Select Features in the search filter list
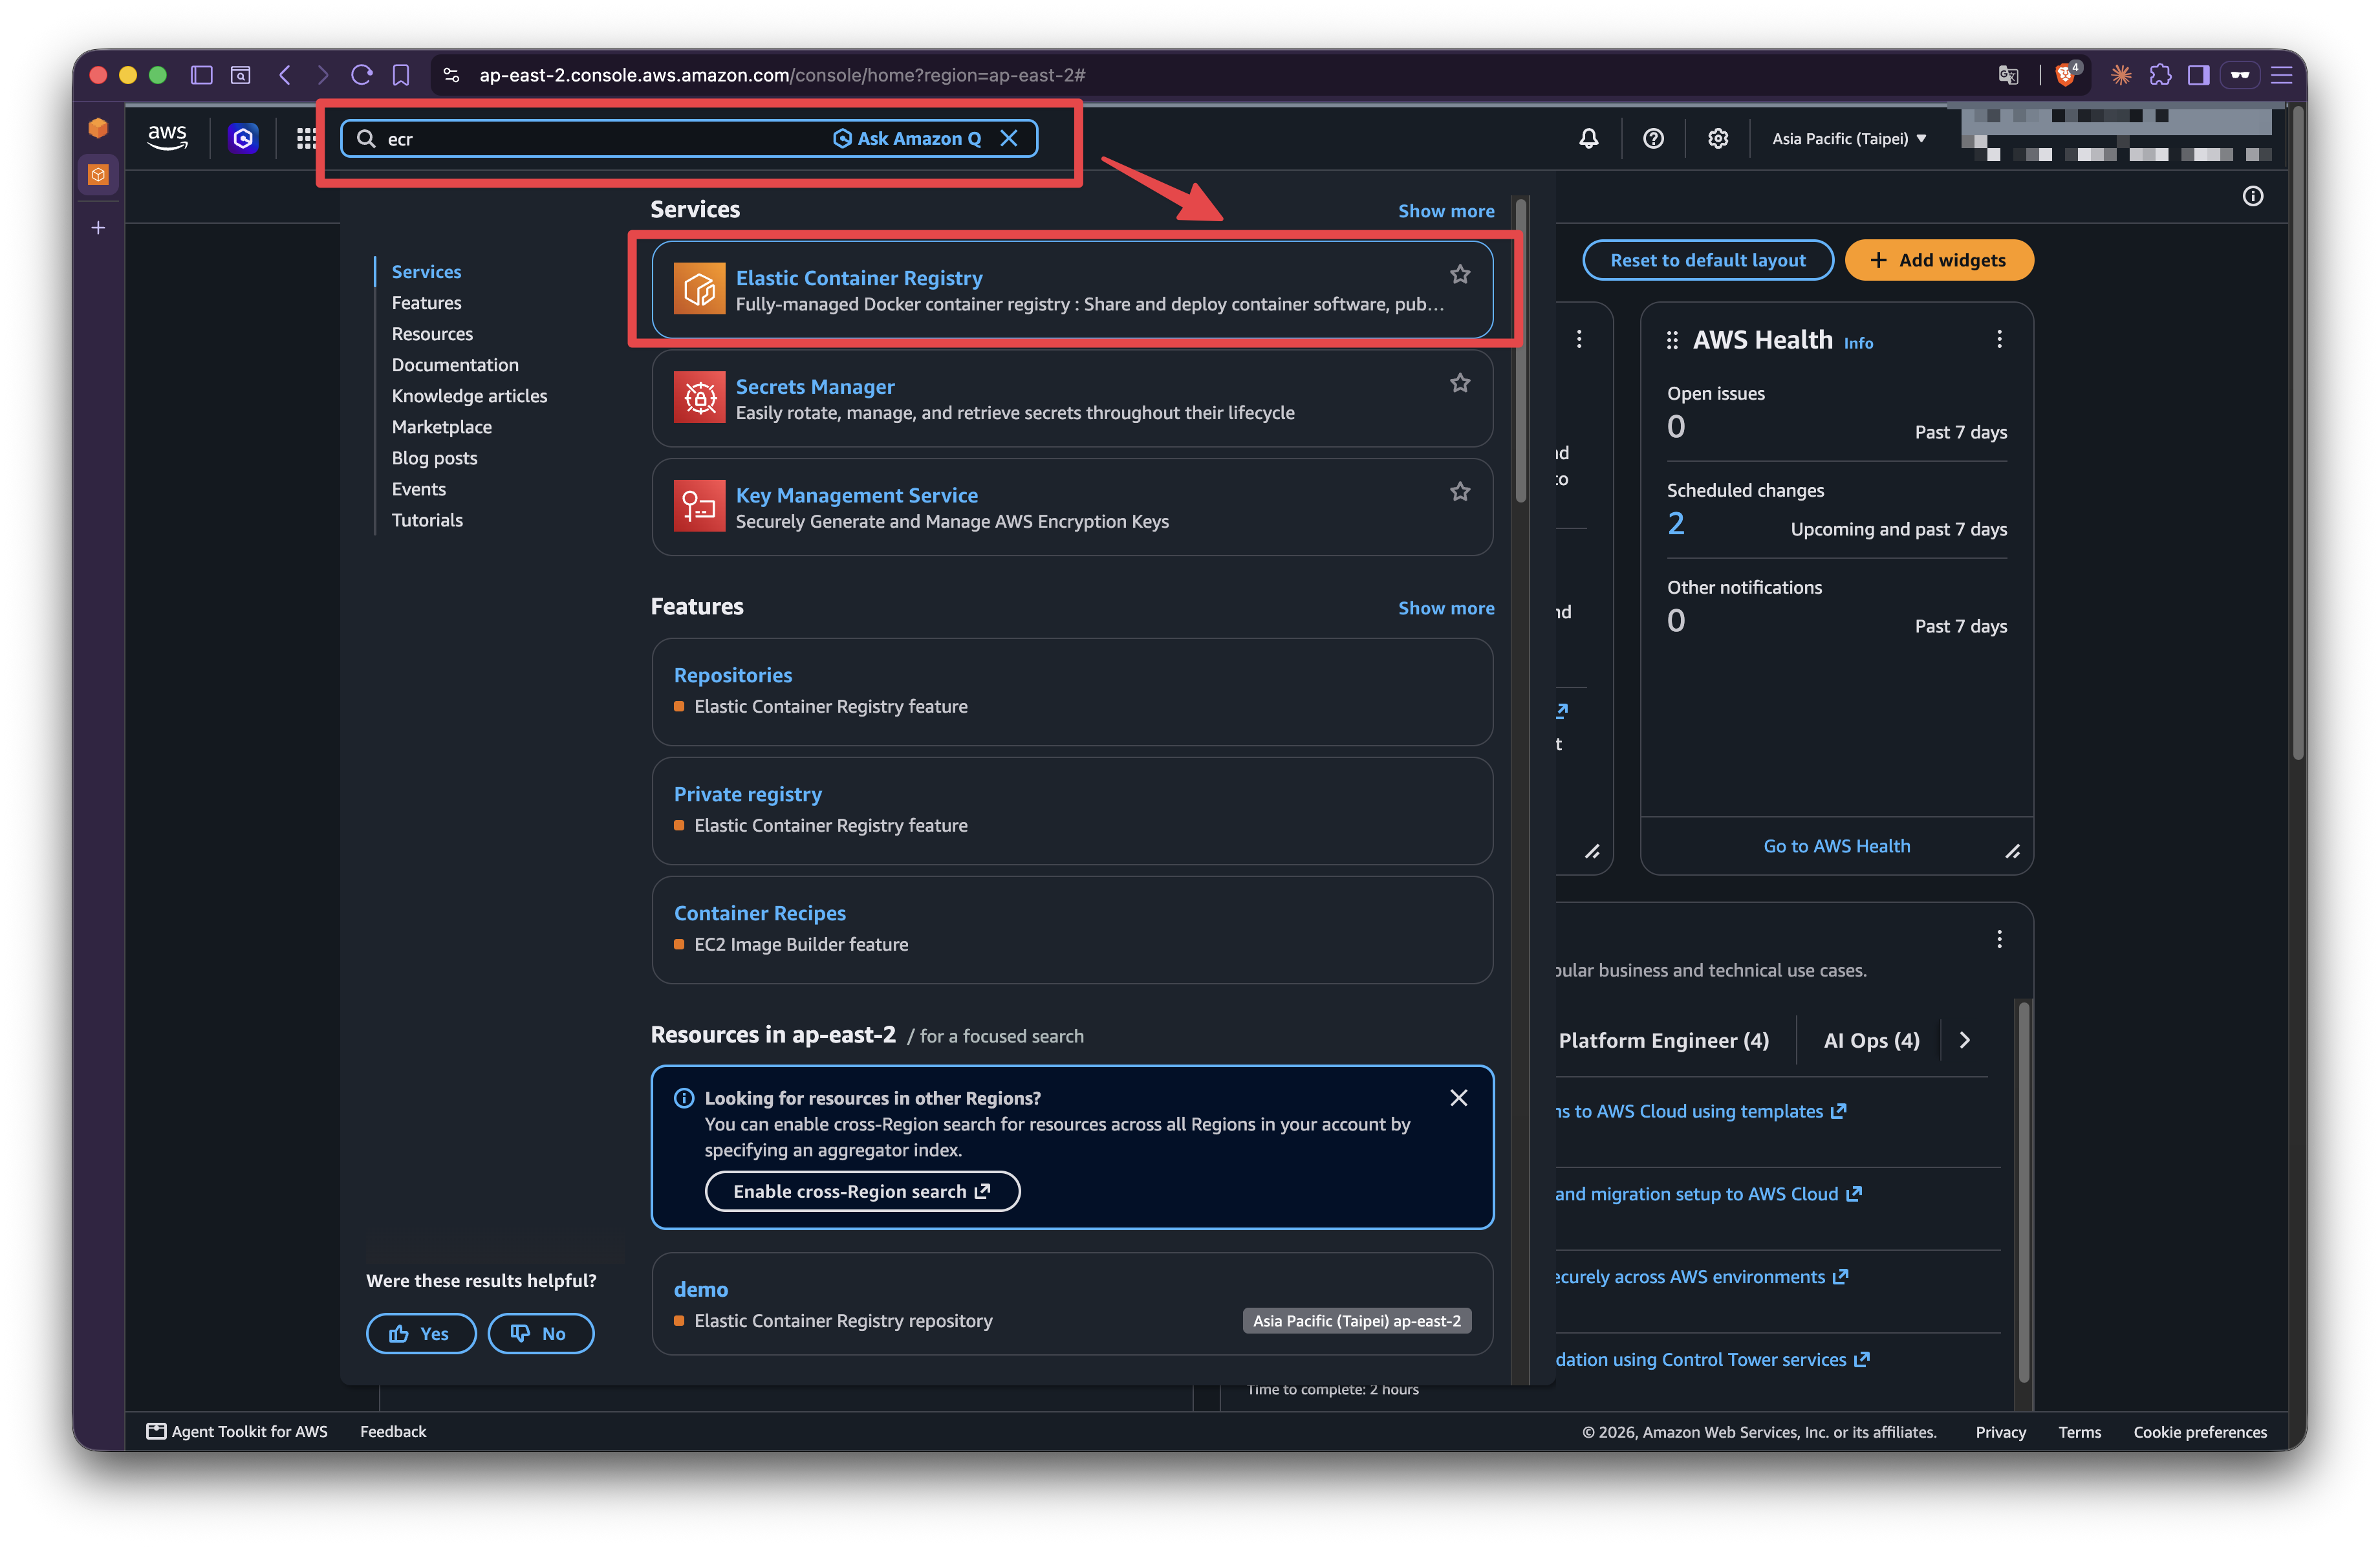 (426, 302)
